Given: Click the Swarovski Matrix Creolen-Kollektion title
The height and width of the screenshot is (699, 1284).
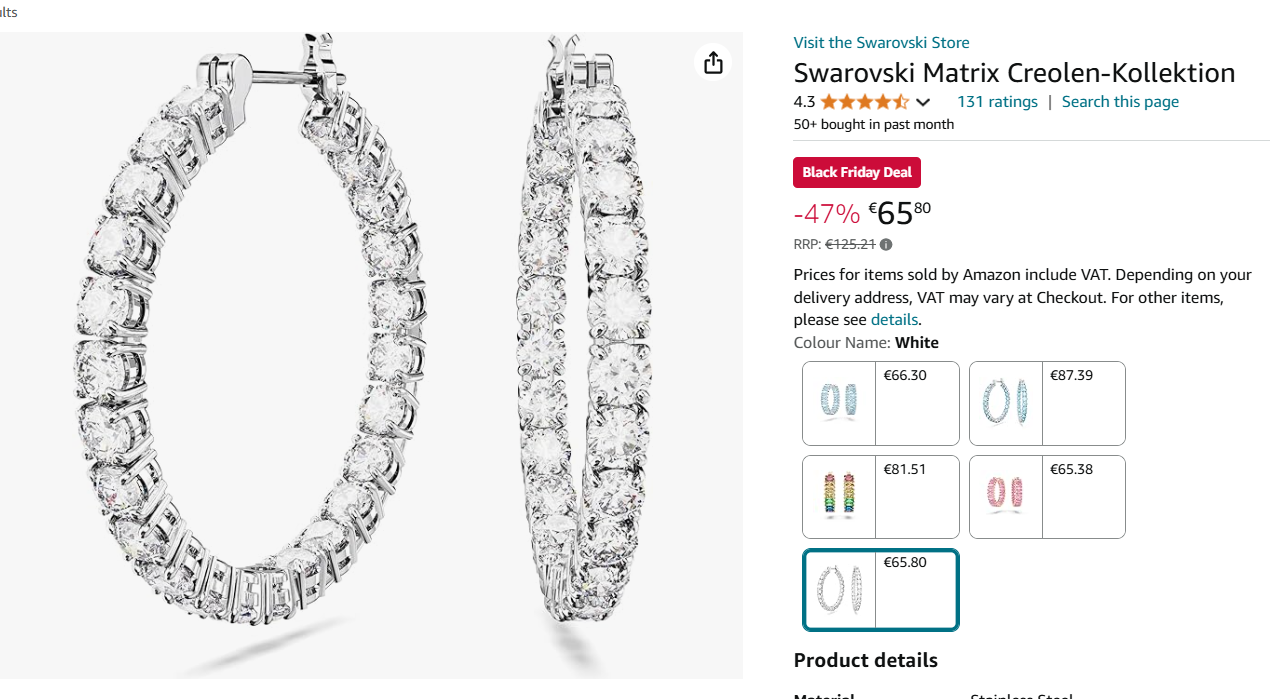Looking at the screenshot, I should pyautogui.click(x=1014, y=73).
